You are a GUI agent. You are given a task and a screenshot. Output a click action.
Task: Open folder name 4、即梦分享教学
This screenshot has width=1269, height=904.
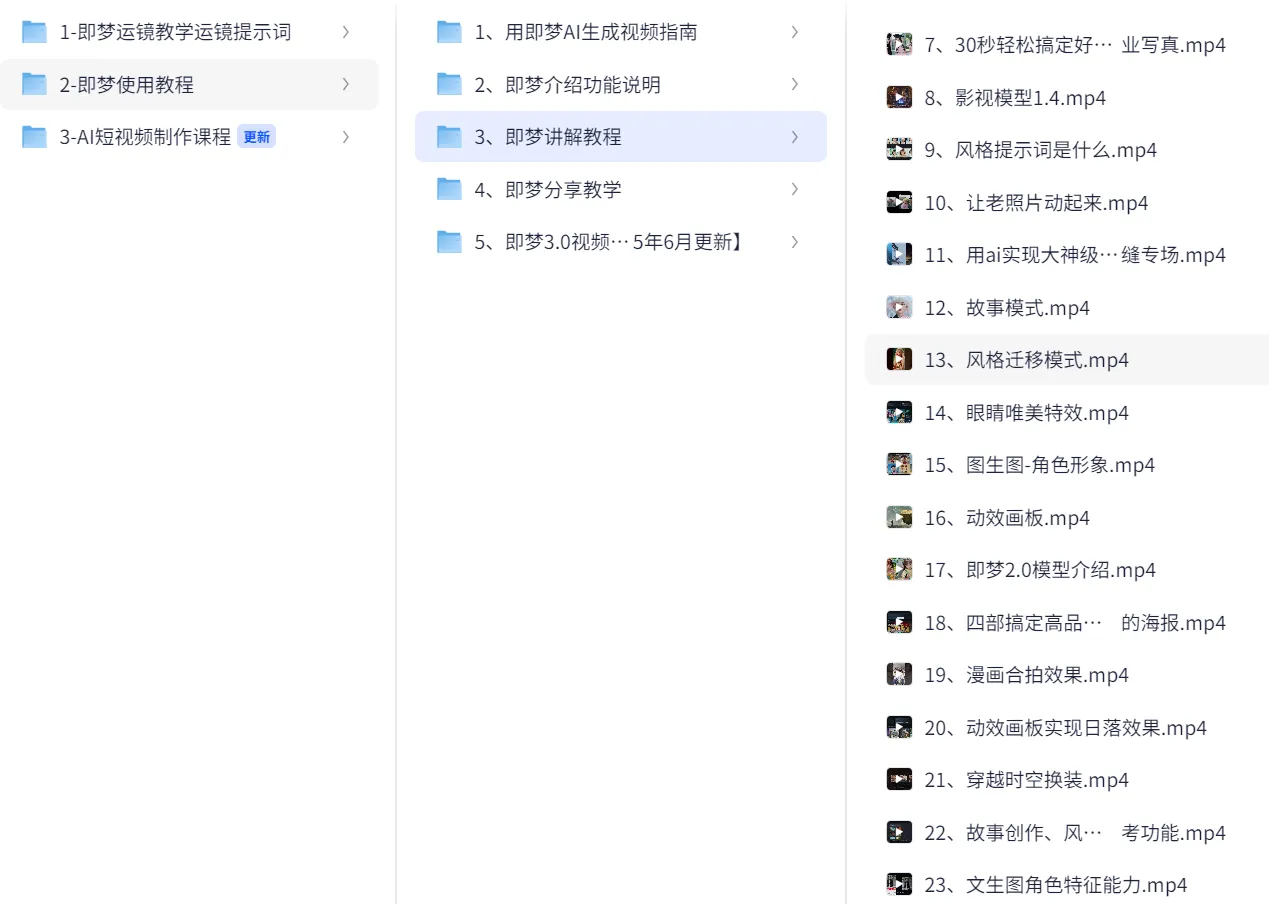[x=548, y=190]
